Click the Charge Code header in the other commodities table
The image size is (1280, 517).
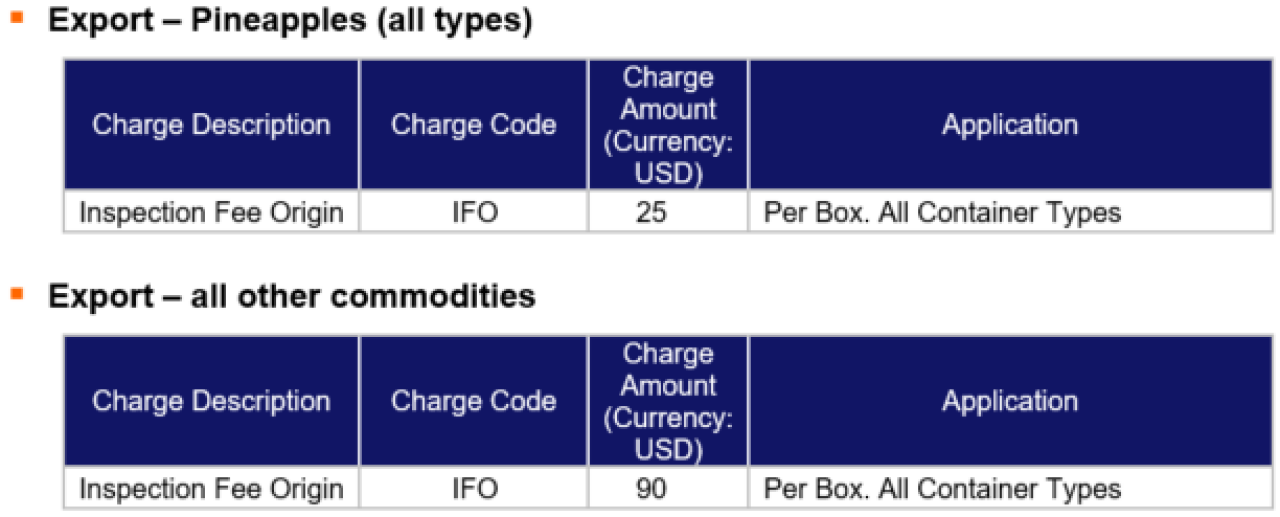point(473,401)
